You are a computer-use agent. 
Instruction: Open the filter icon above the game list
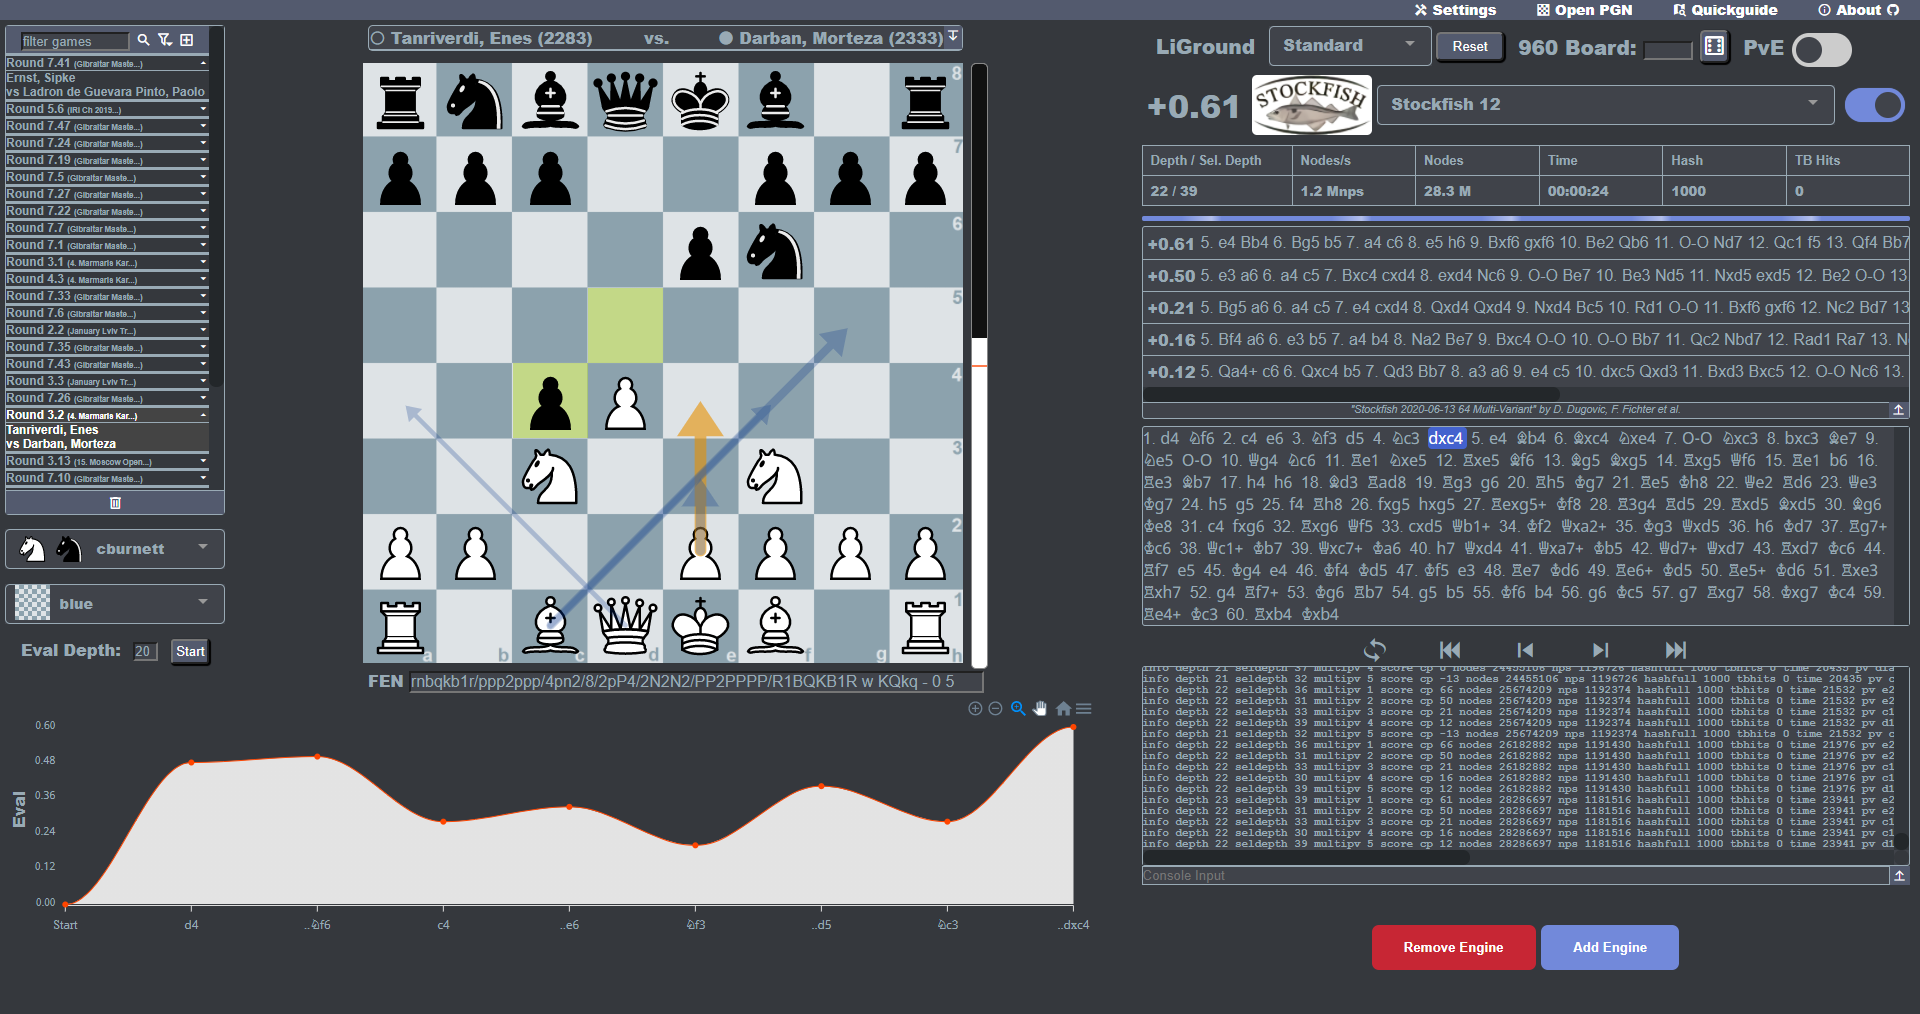[164, 39]
